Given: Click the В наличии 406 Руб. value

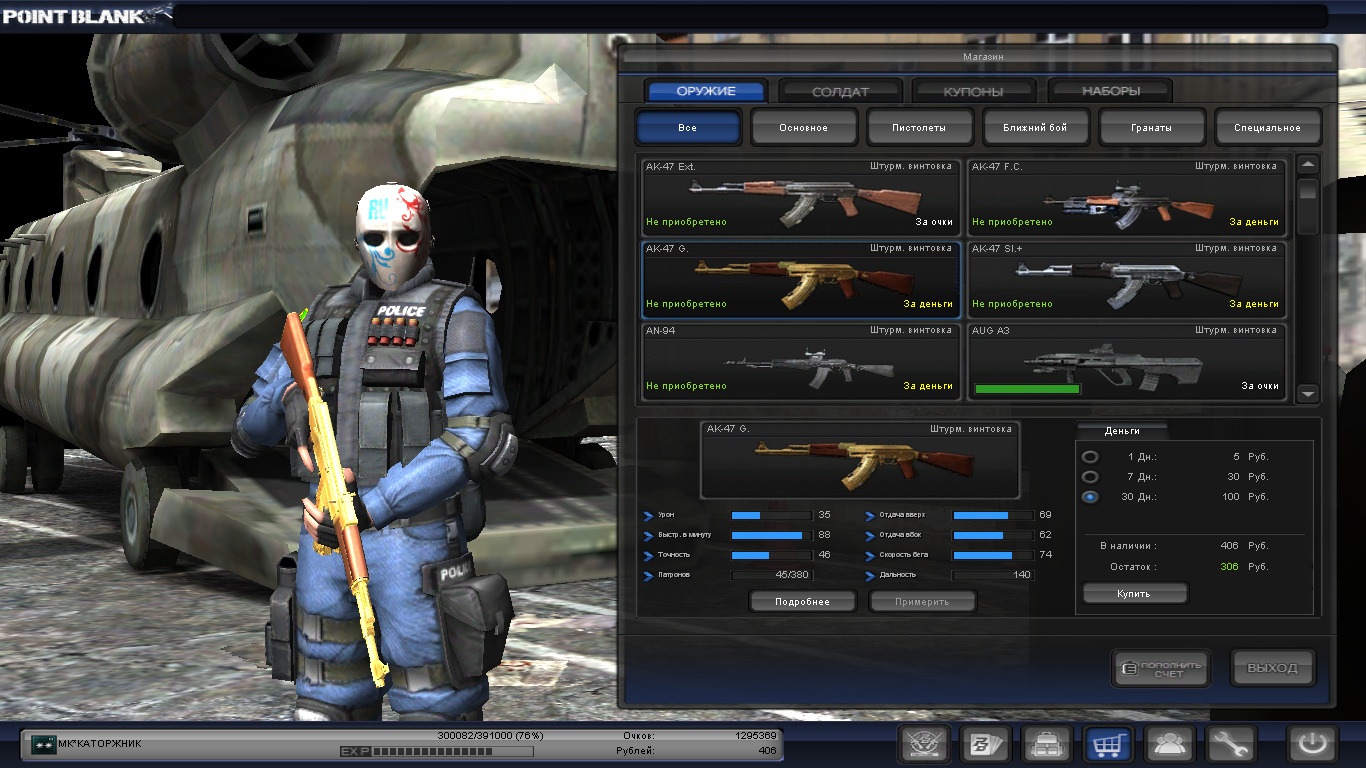Looking at the screenshot, I should click(1244, 546).
